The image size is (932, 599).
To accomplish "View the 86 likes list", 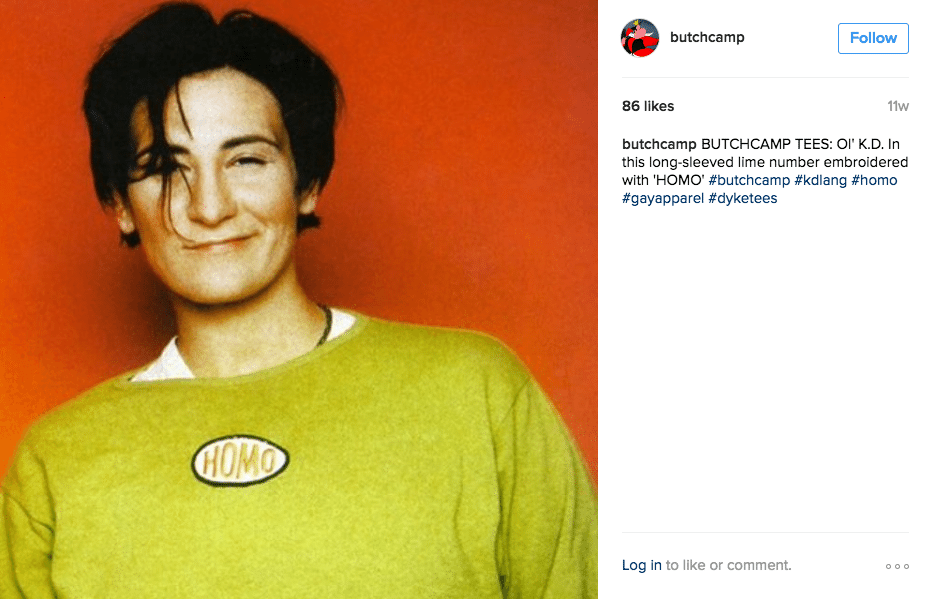I will [648, 106].
